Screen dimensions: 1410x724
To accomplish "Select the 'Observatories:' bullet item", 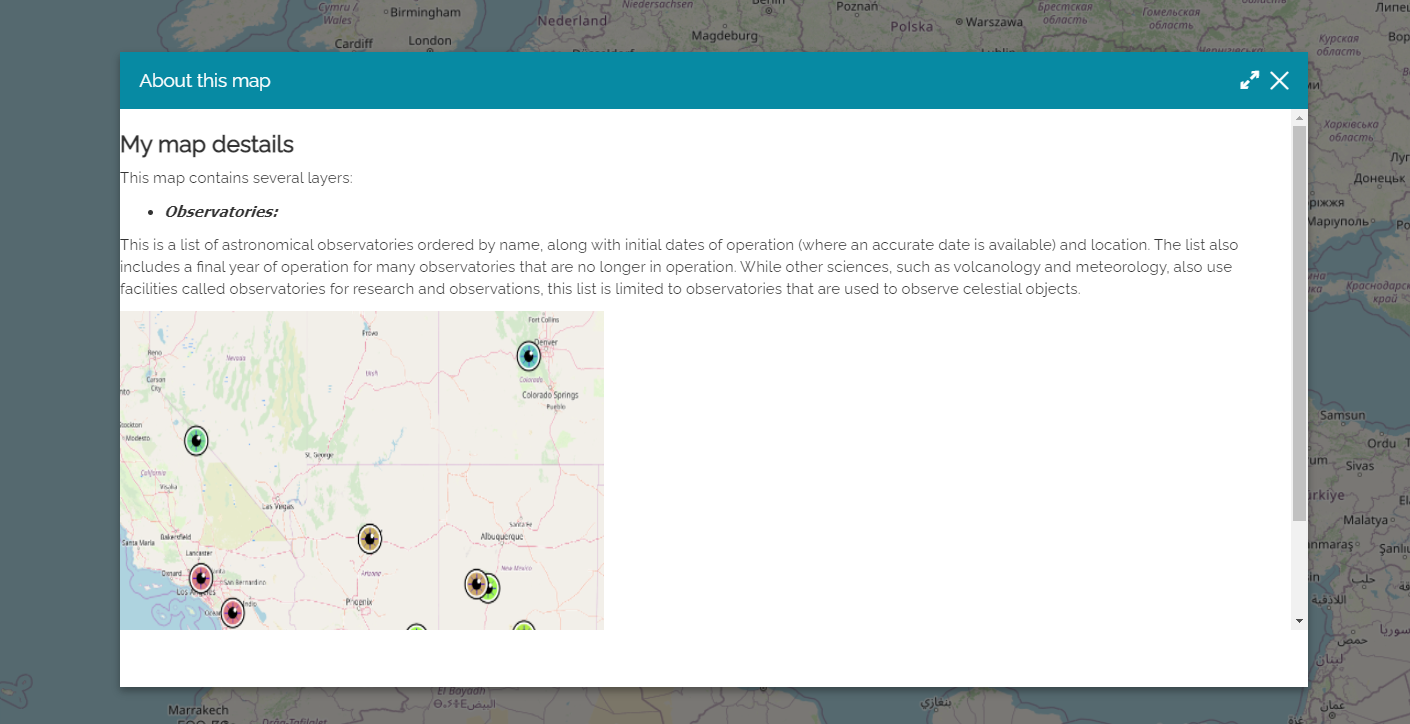I will click(221, 212).
